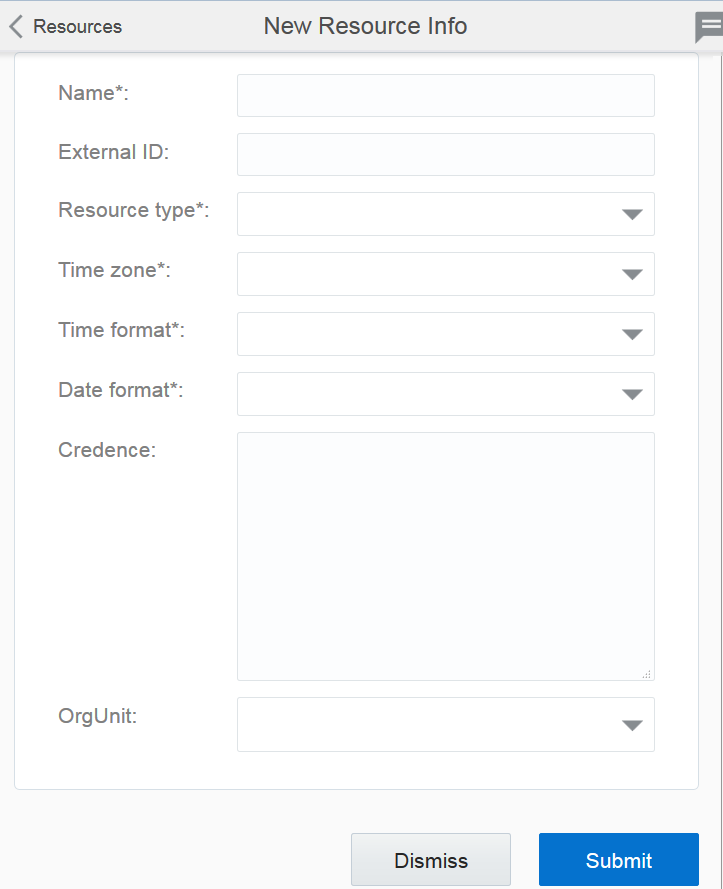Image resolution: width=723 pixels, height=889 pixels.
Task: Open the Time format dropdown arrow
Action: [631, 334]
